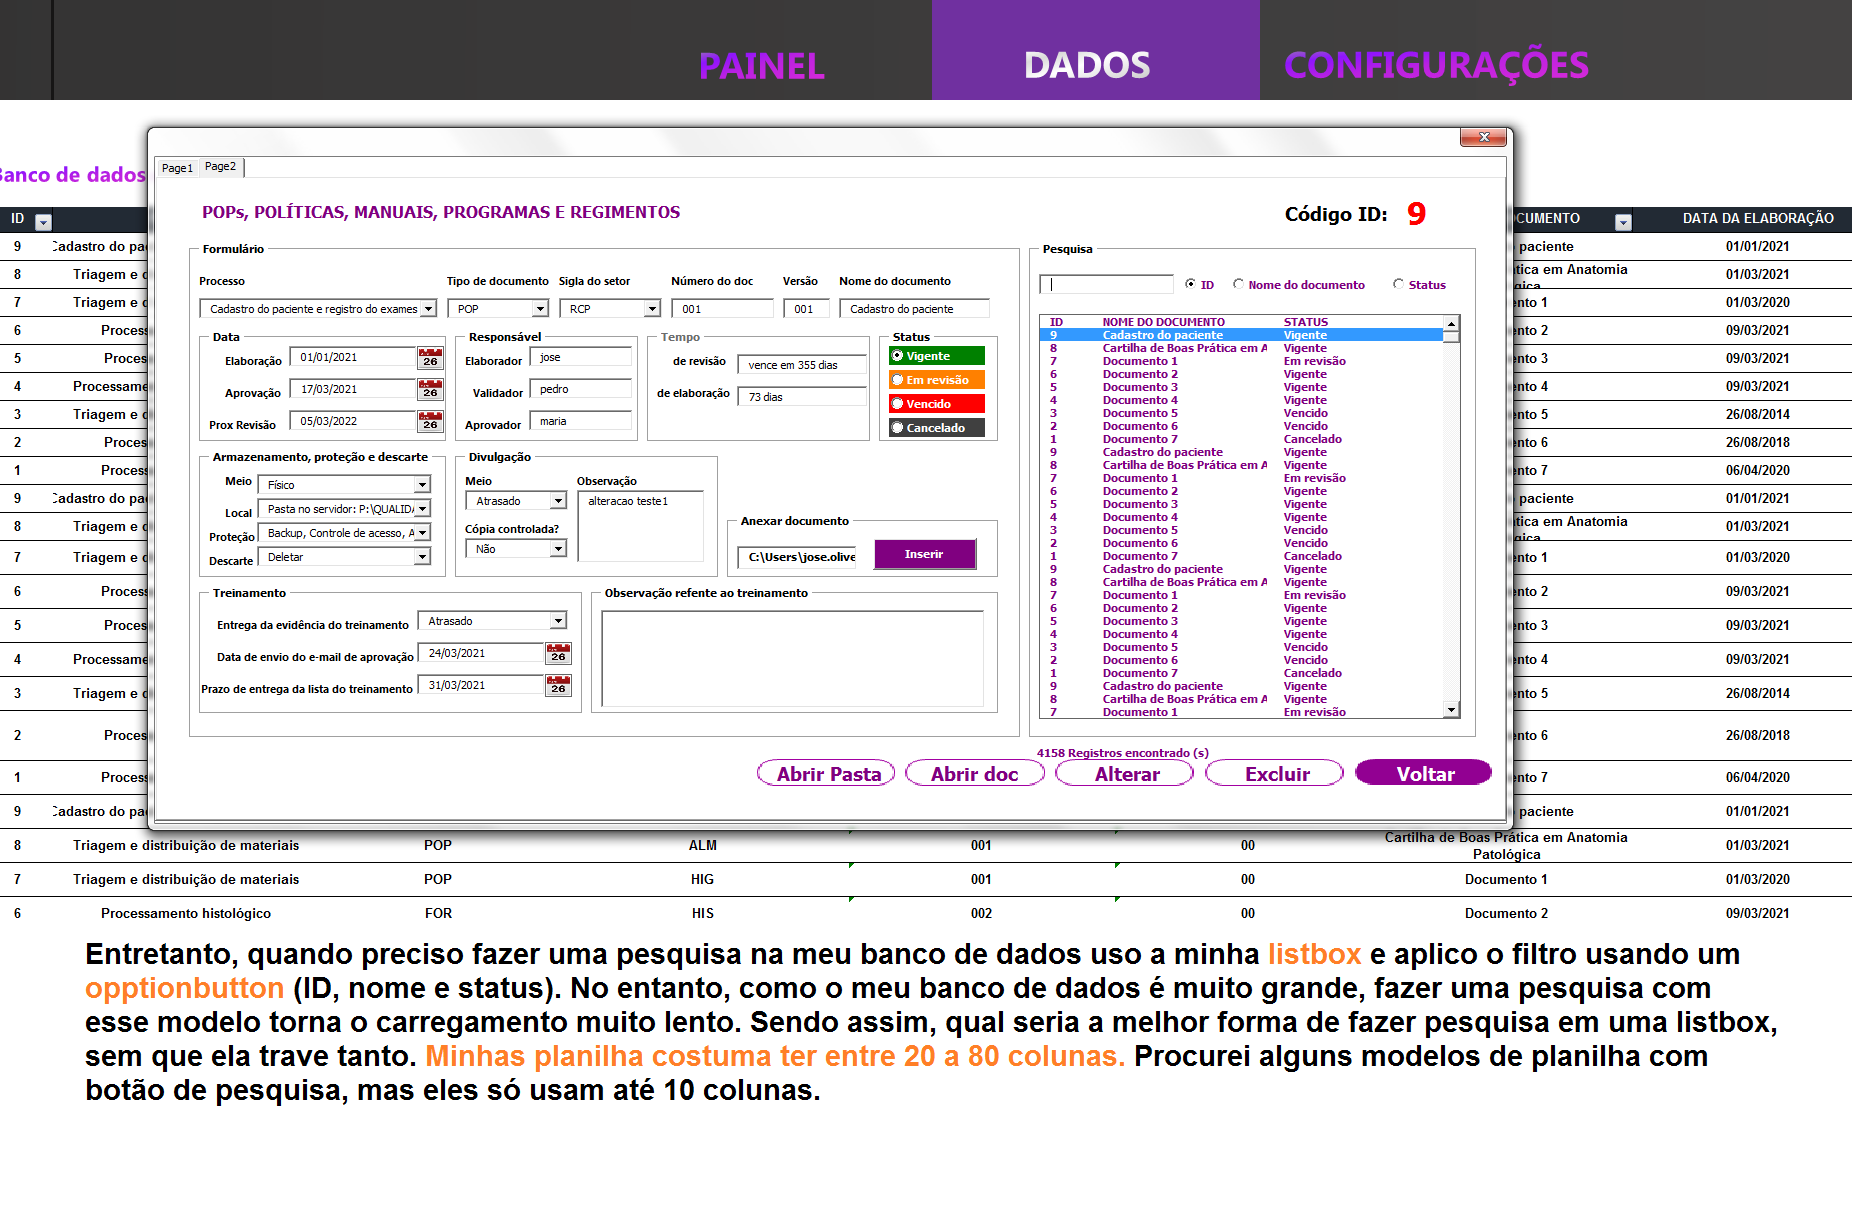Open the document column filter arrow in sheet
This screenshot has height=1212, width=1852.
[x=1623, y=222]
